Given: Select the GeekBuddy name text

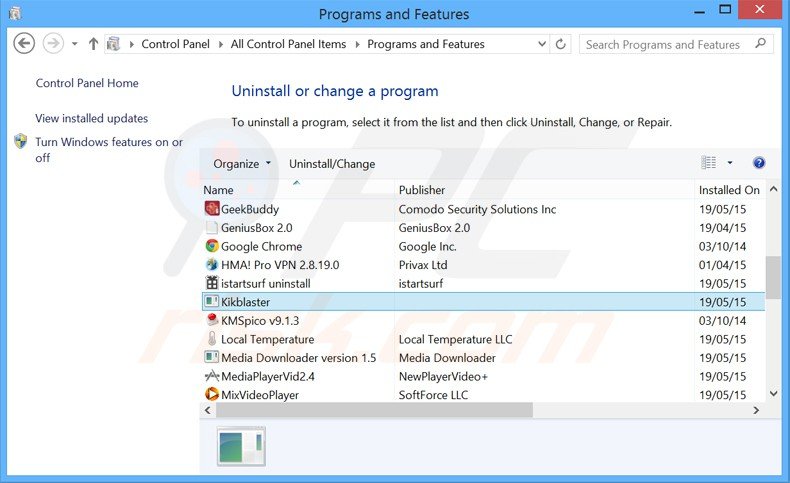Looking at the screenshot, I should 250,209.
